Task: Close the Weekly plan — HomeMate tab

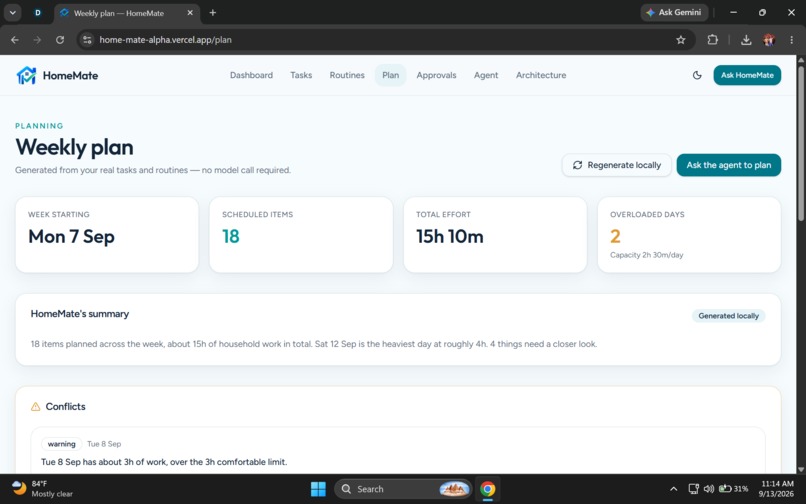Action: [x=190, y=13]
